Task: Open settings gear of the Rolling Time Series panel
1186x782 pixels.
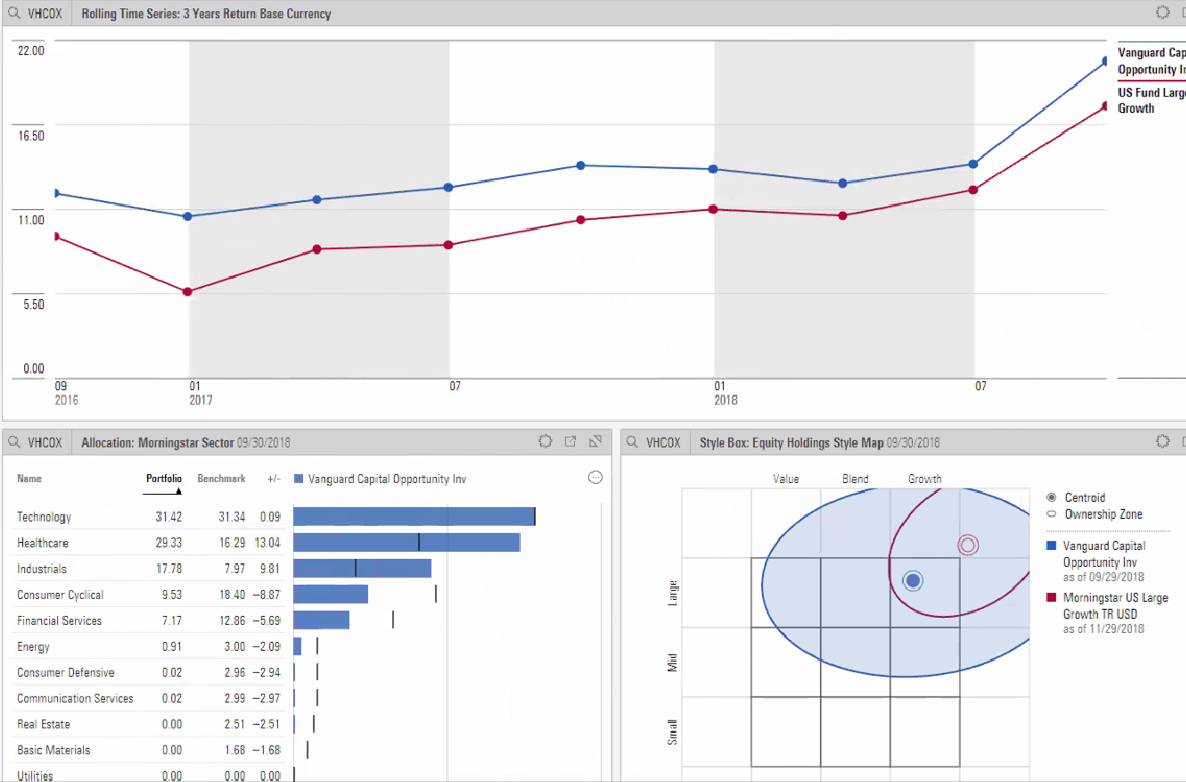Action: pos(1162,13)
